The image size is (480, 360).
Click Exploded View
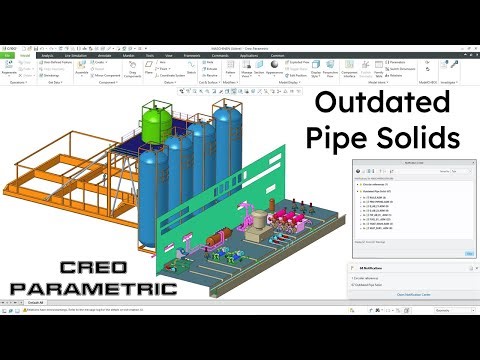pos(297,62)
